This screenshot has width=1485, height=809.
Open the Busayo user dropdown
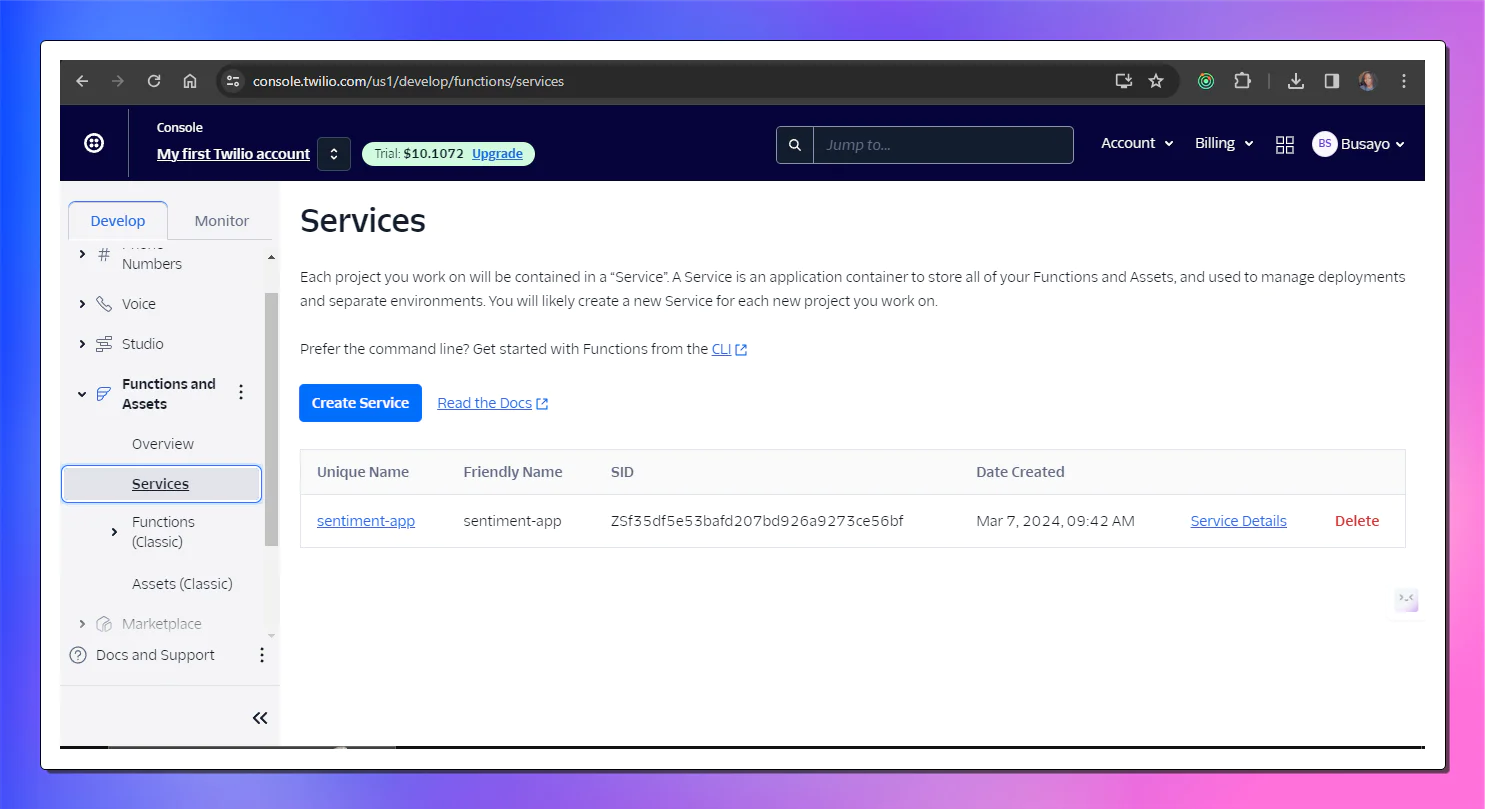1372,144
